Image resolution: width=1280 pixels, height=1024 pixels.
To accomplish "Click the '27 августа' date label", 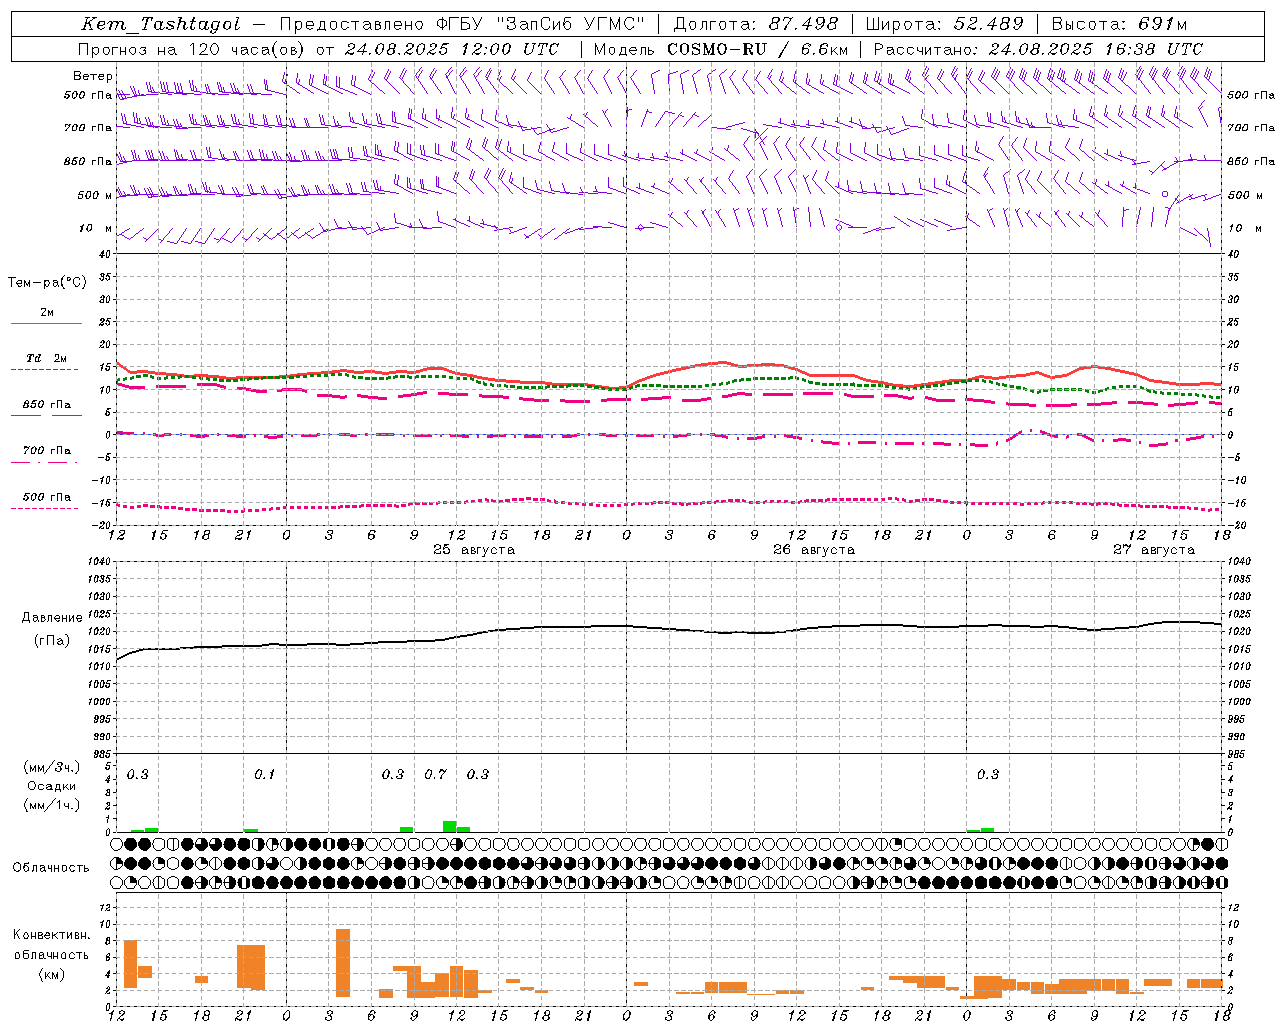I will pyautogui.click(x=1154, y=550).
